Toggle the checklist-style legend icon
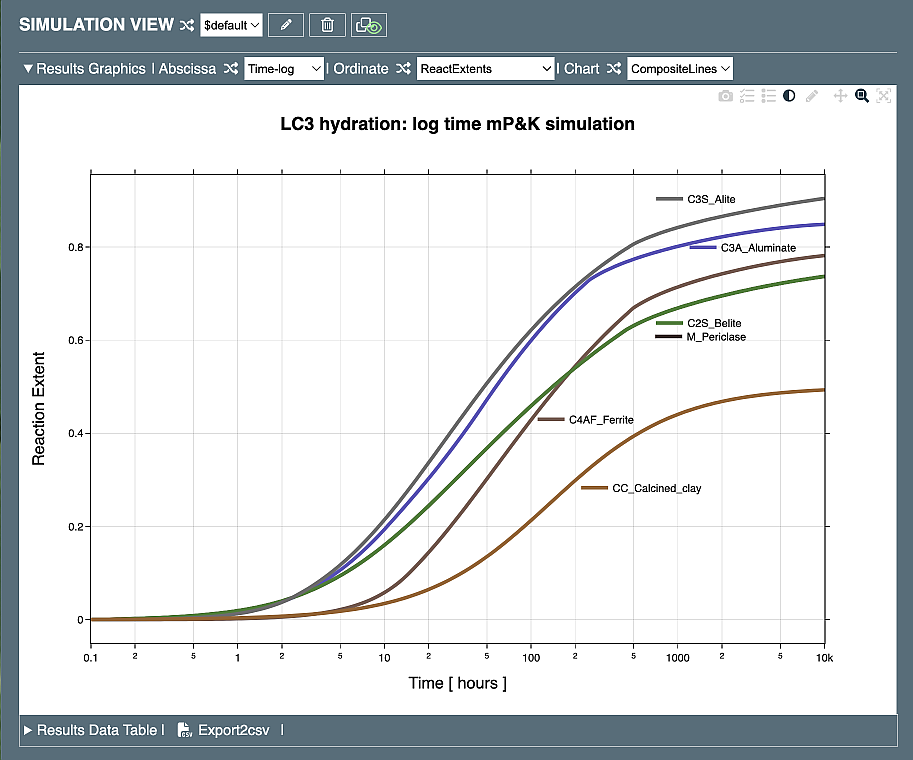This screenshot has width=913, height=760. tap(747, 96)
